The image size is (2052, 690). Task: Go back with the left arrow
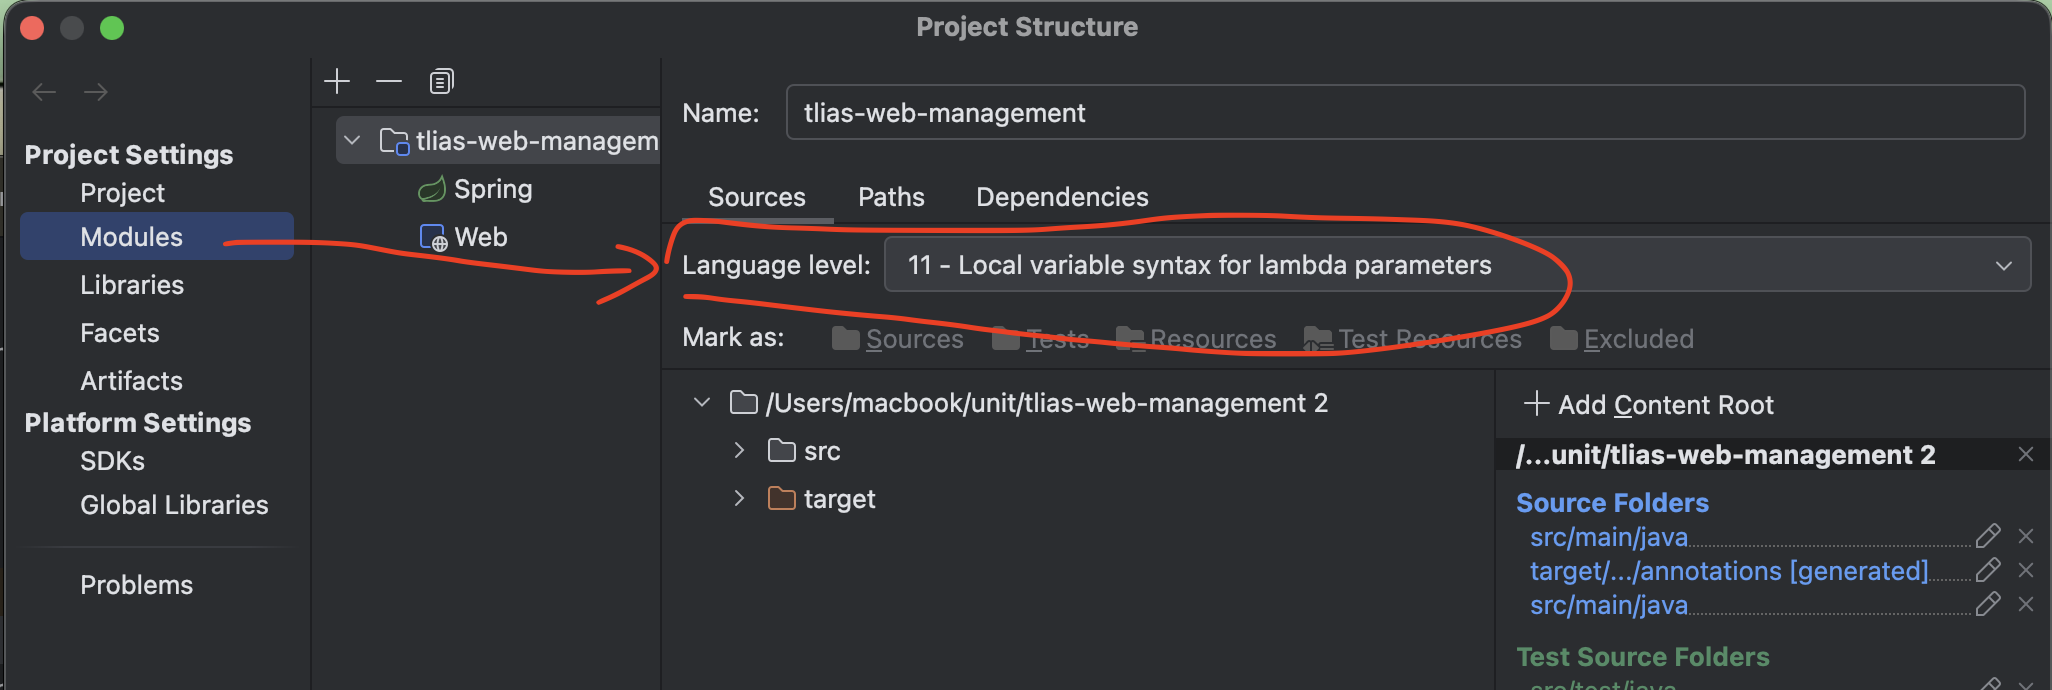coord(44,92)
